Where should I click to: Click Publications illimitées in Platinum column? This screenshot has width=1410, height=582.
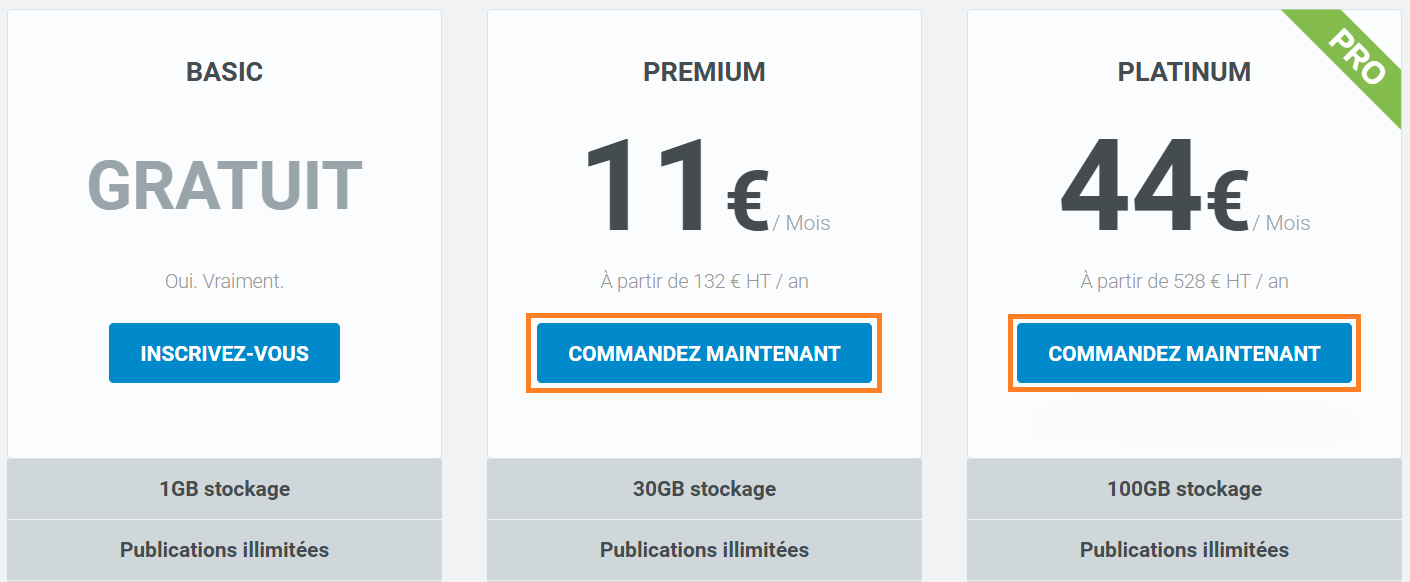pos(1184,550)
